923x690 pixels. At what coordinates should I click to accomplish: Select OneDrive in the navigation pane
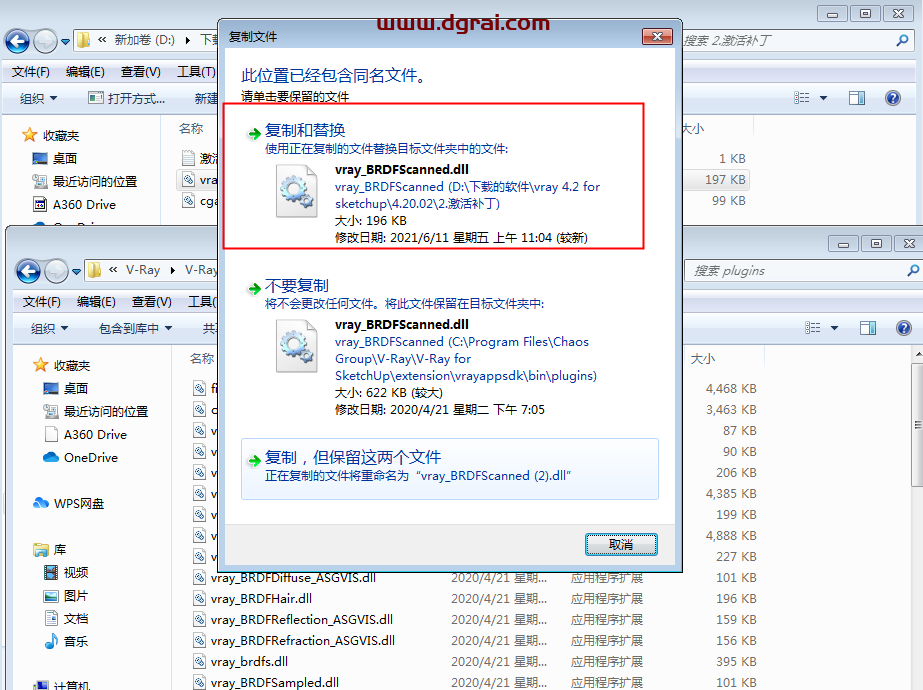[90, 457]
